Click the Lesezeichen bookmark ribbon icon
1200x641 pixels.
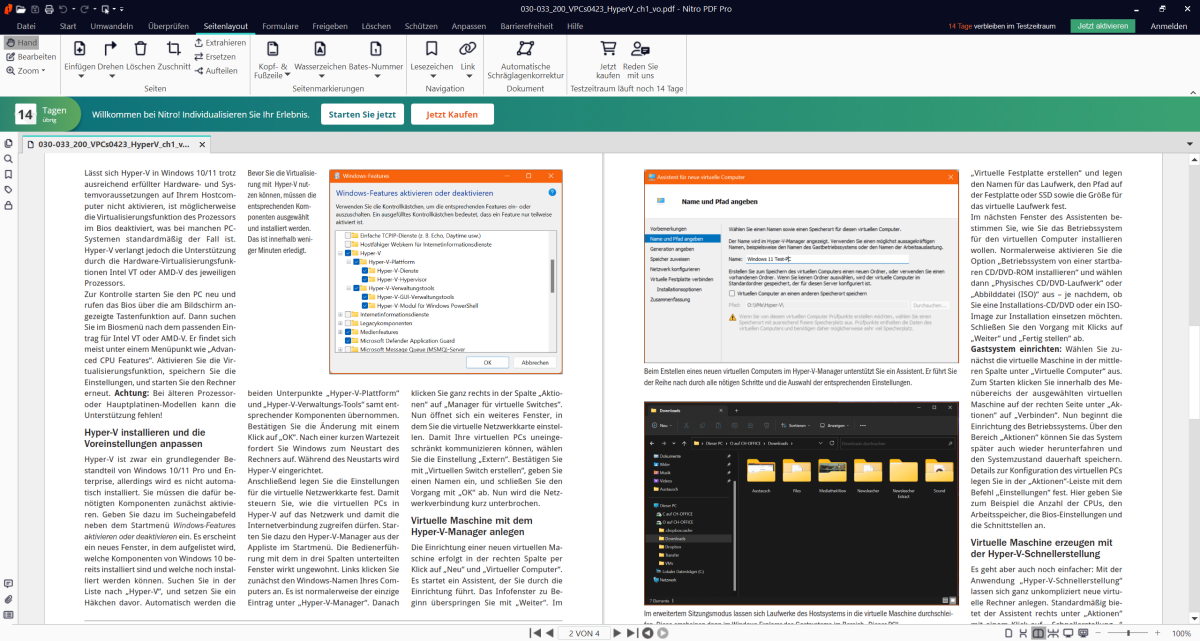point(433,48)
